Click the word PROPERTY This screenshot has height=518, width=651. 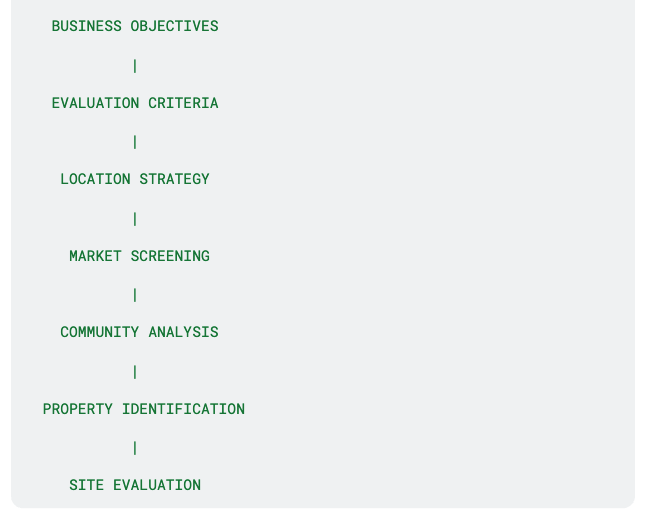pos(78,409)
